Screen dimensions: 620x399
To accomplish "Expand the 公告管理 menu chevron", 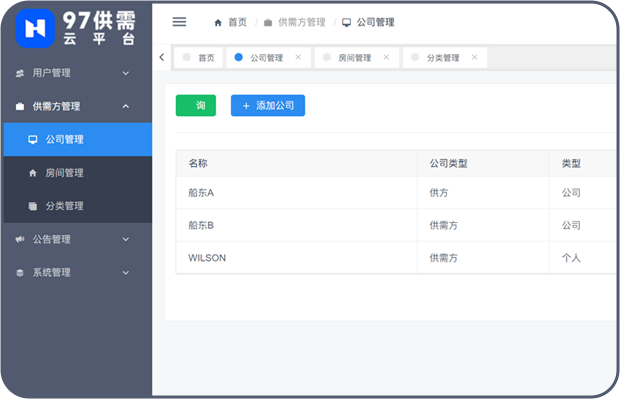I will [126, 239].
